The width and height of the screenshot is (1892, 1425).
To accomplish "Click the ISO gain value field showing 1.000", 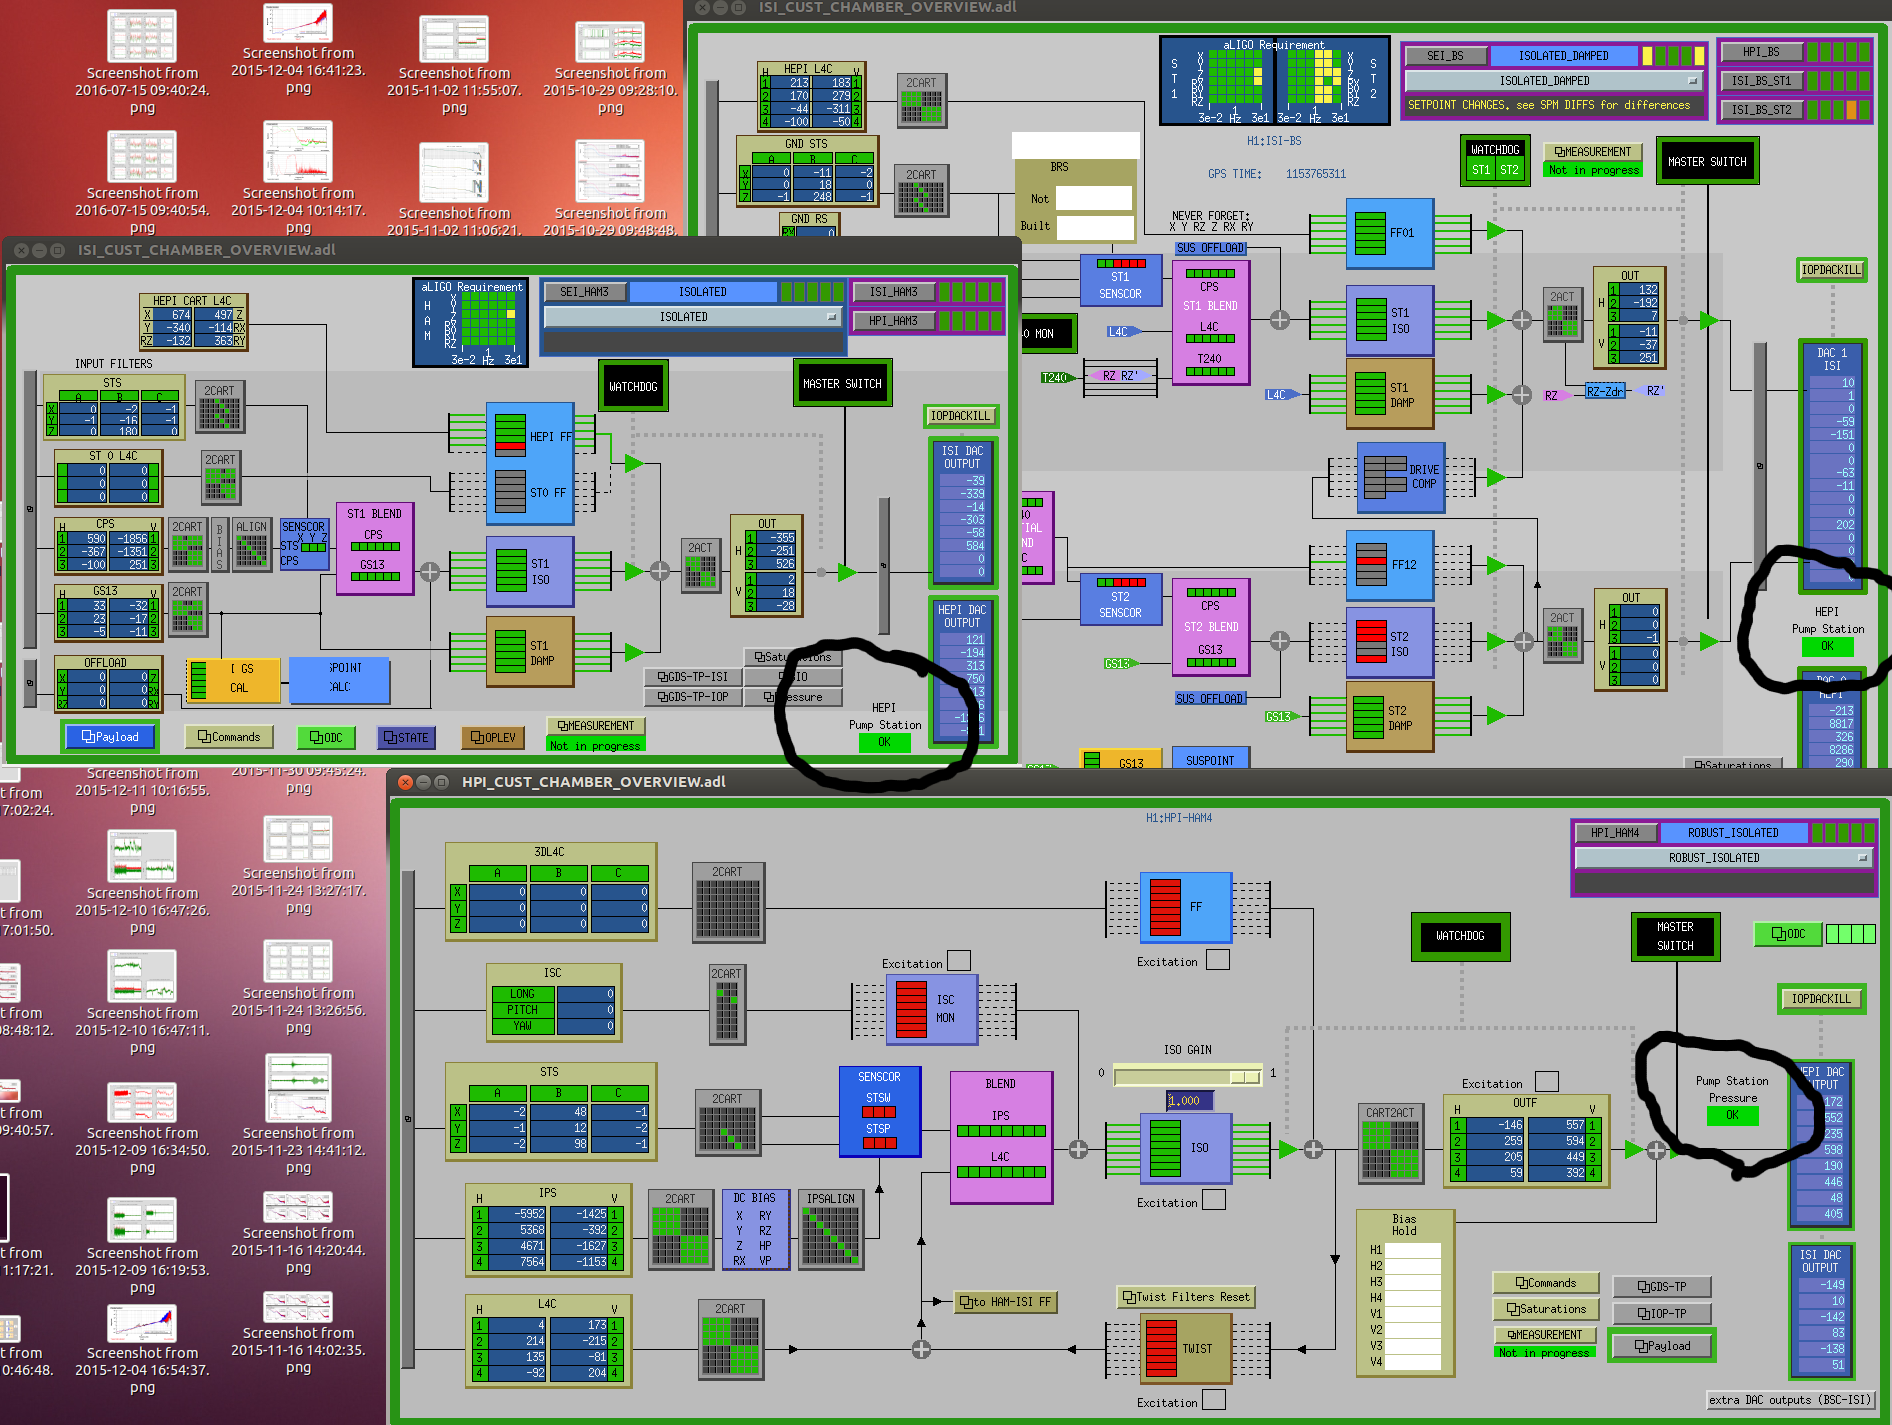I will click(x=1190, y=1101).
